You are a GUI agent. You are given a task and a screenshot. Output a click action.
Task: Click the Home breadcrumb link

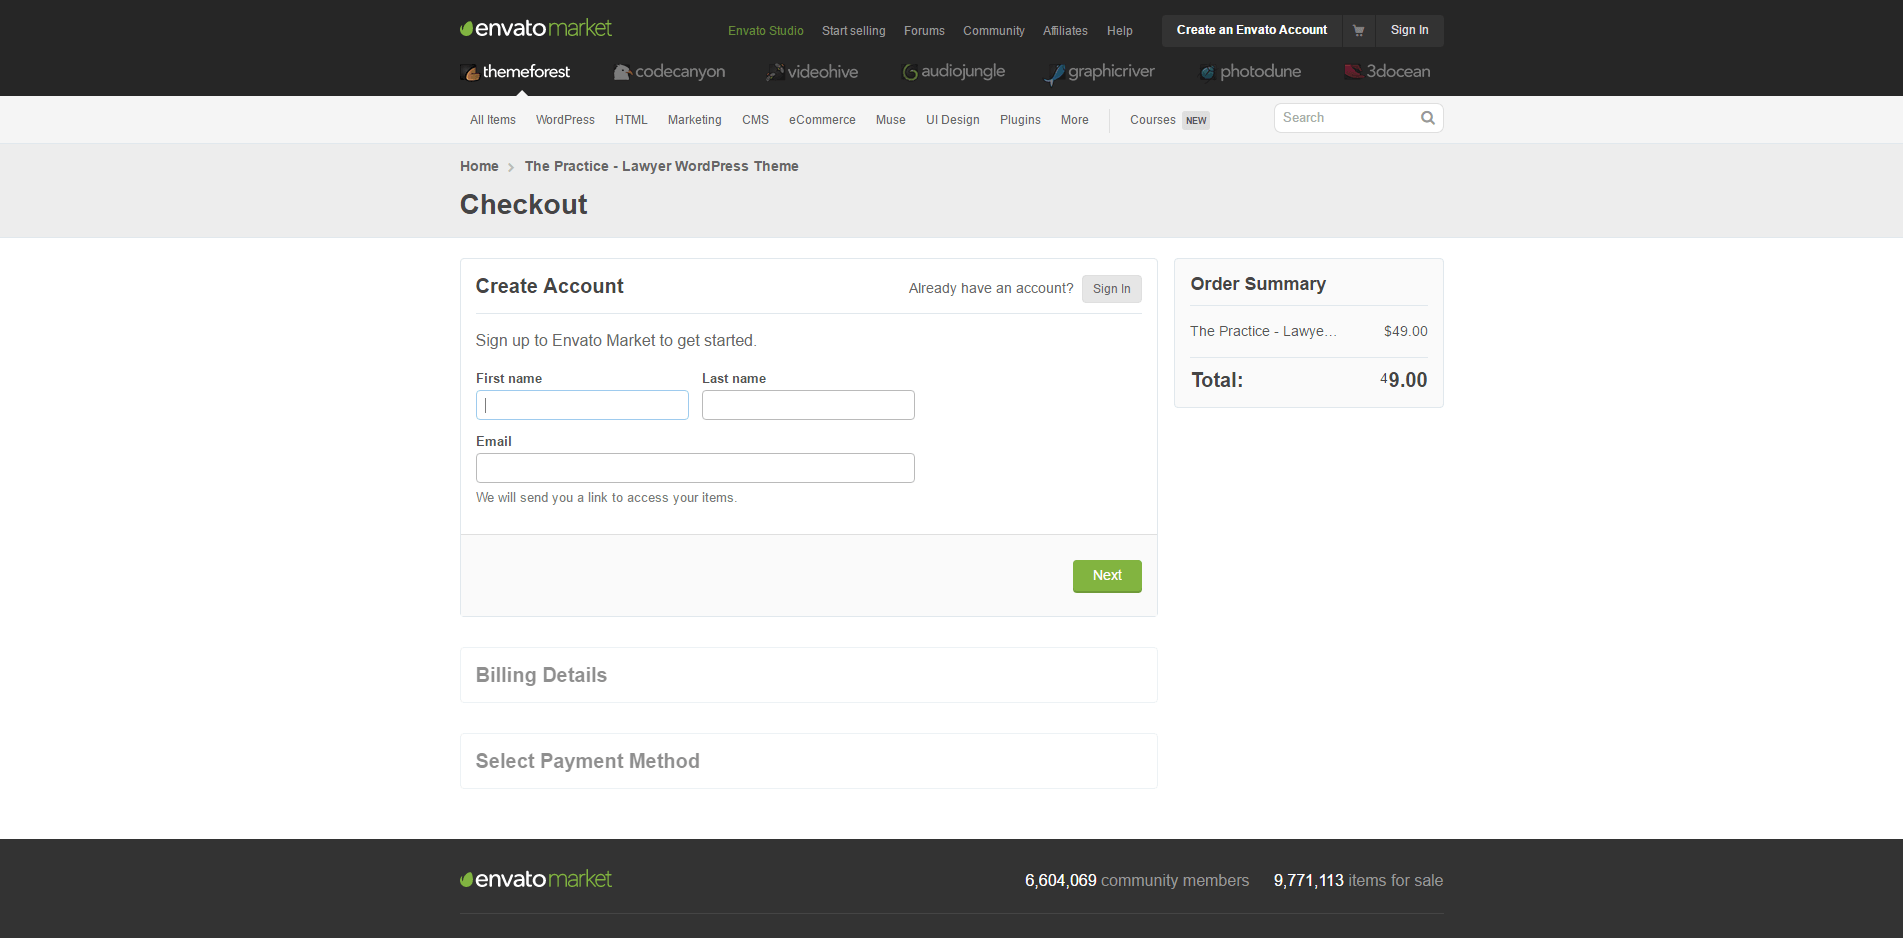coord(479,166)
